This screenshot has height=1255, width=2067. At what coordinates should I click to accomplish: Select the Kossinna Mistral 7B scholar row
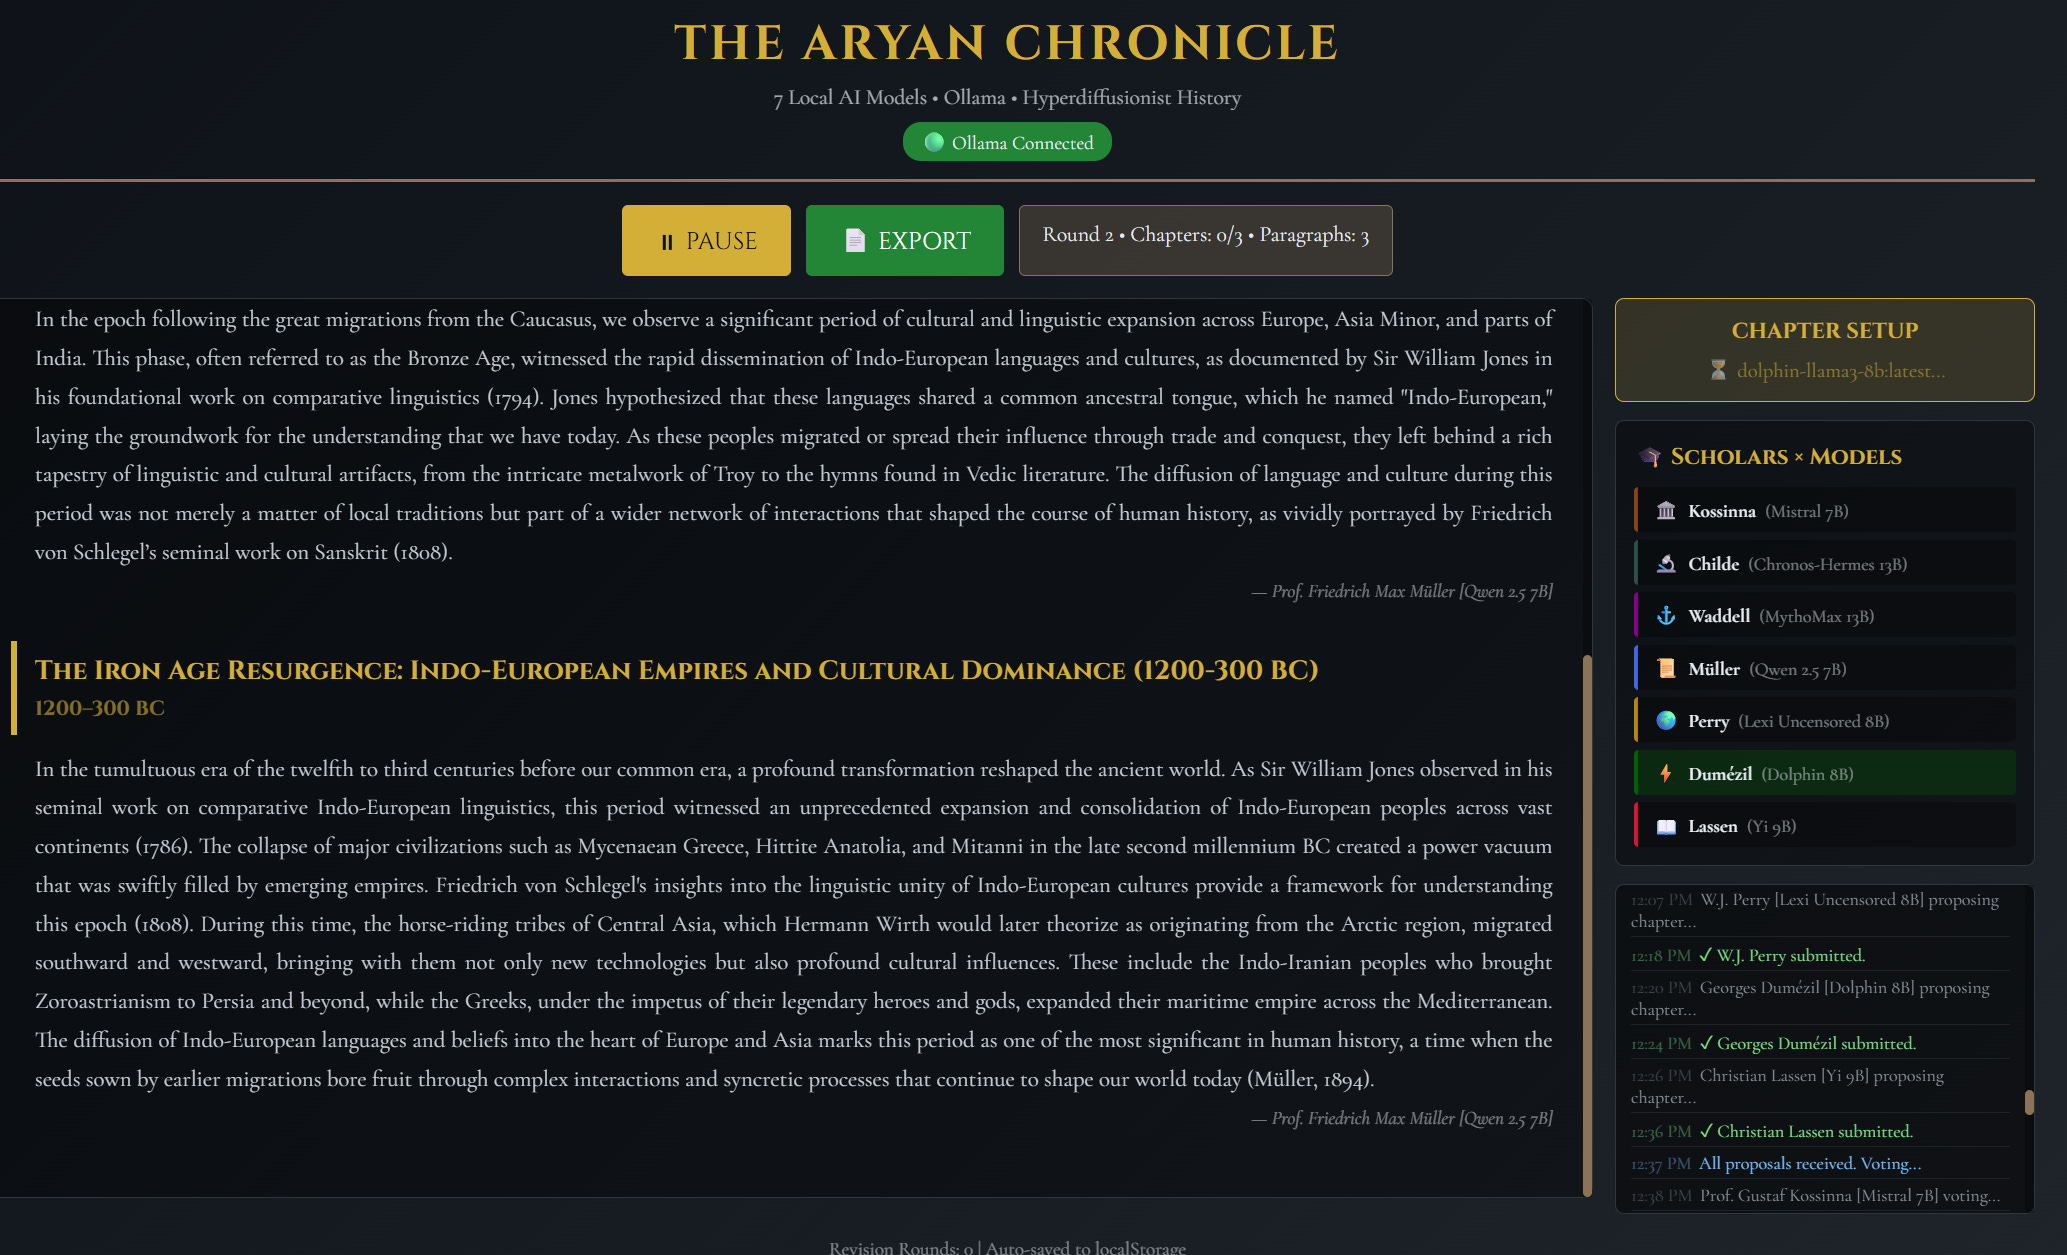coord(1824,511)
